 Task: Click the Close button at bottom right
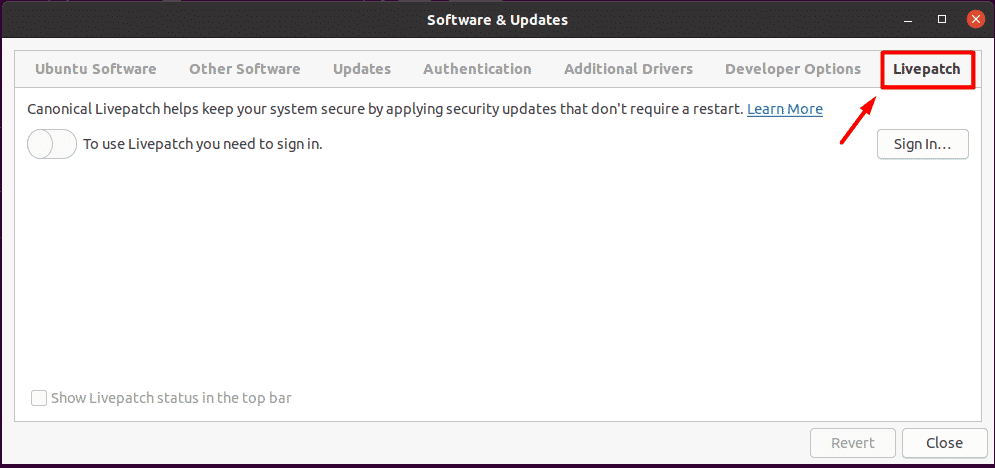coord(944,443)
